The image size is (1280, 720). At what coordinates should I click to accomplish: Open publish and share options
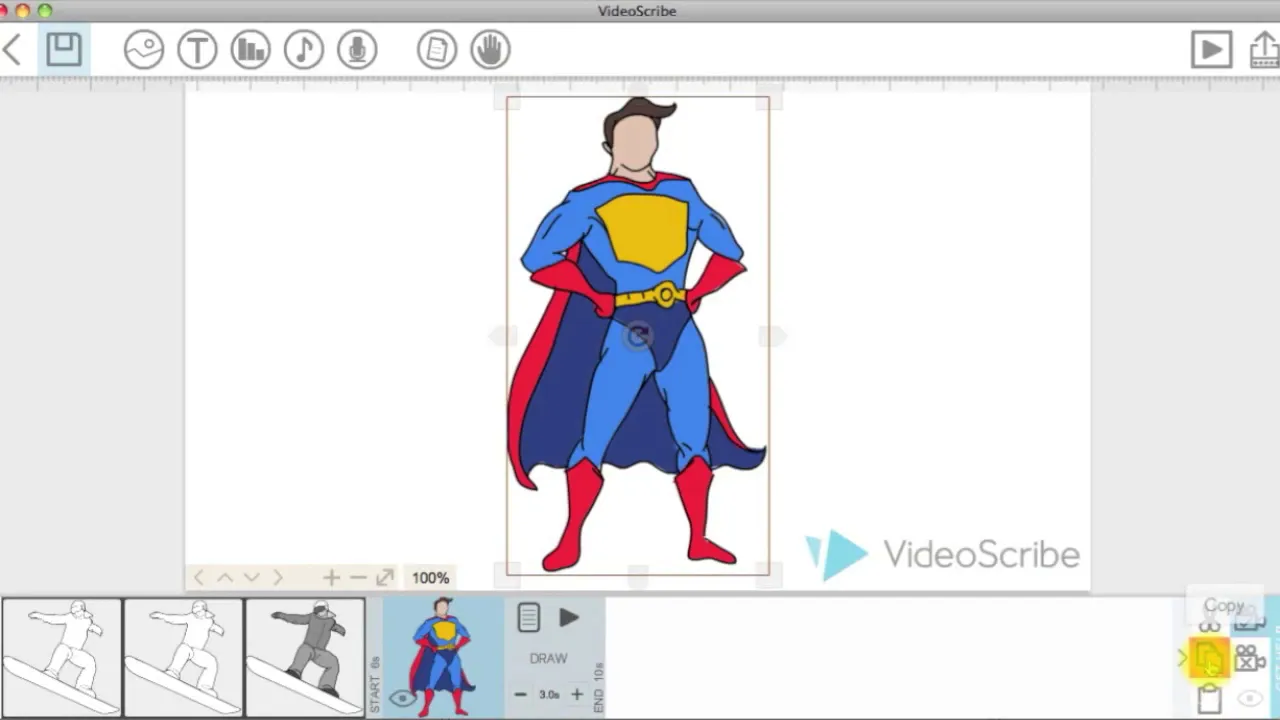coord(1265,50)
